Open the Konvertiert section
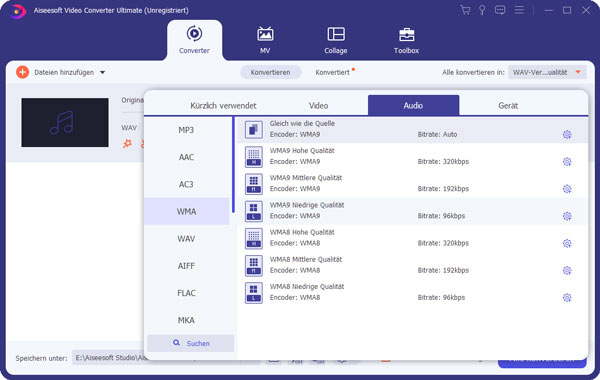 pos(333,72)
